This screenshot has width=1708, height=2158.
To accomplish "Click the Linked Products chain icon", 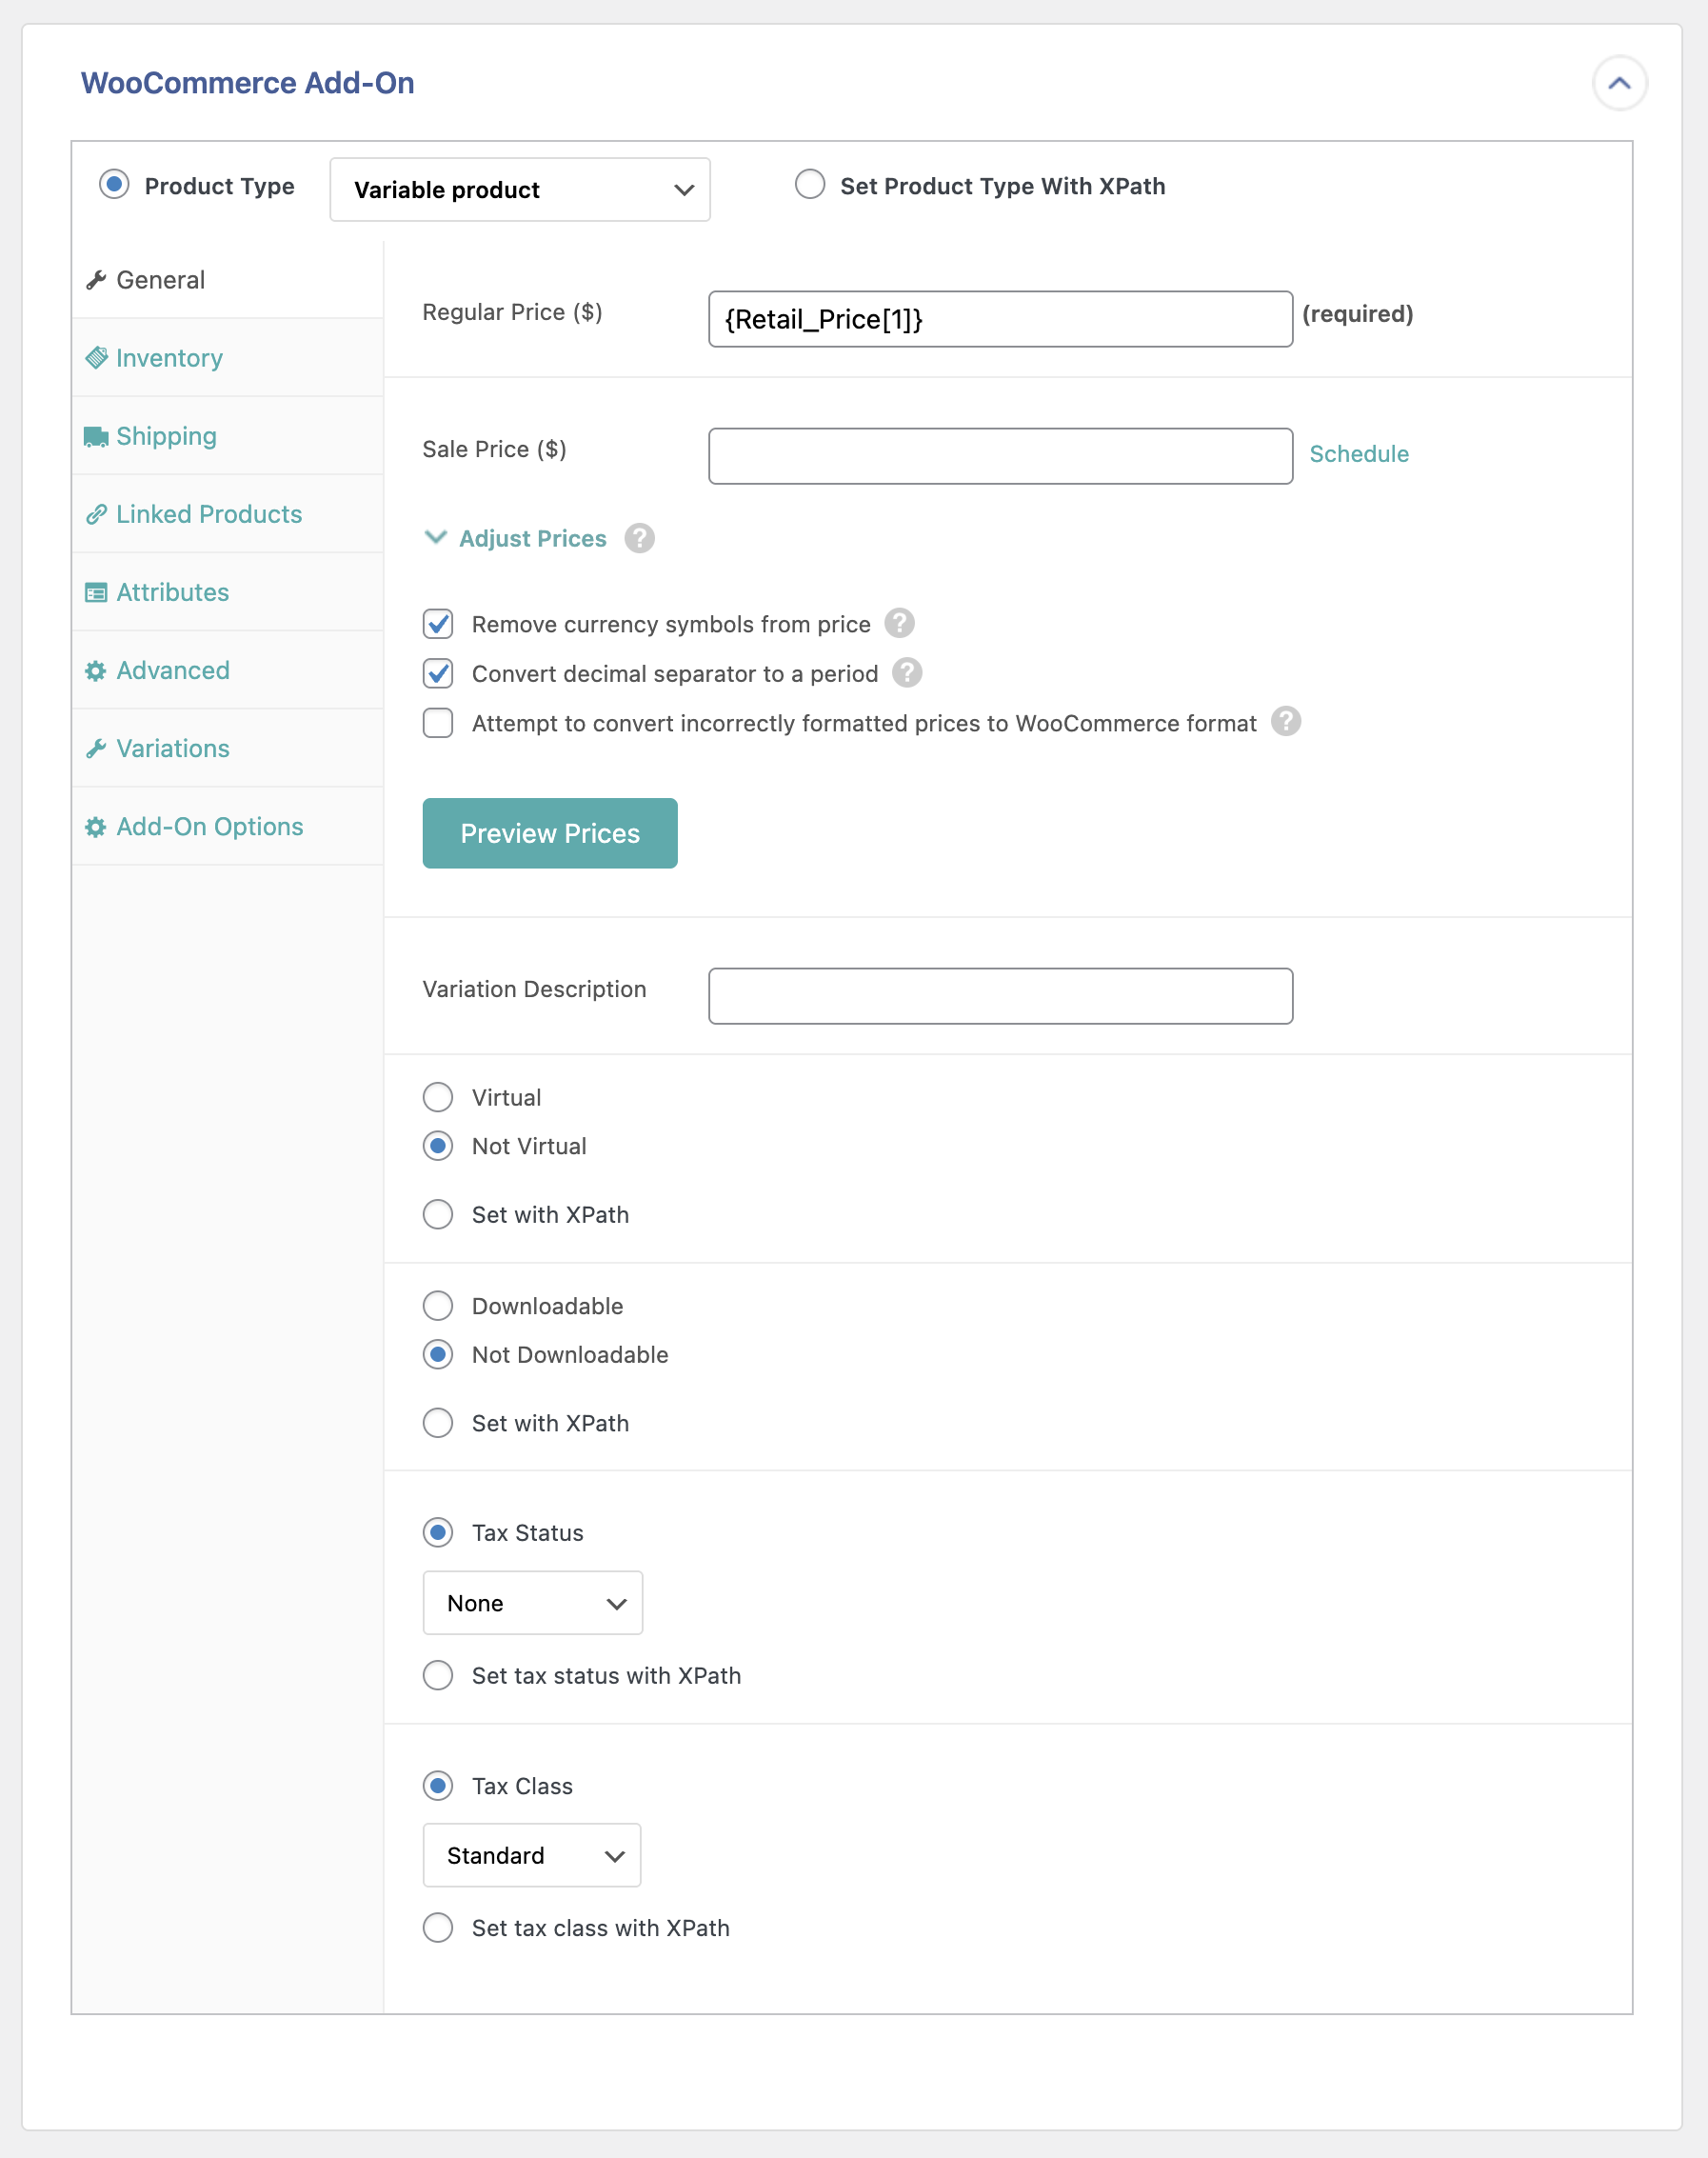I will 96,514.
